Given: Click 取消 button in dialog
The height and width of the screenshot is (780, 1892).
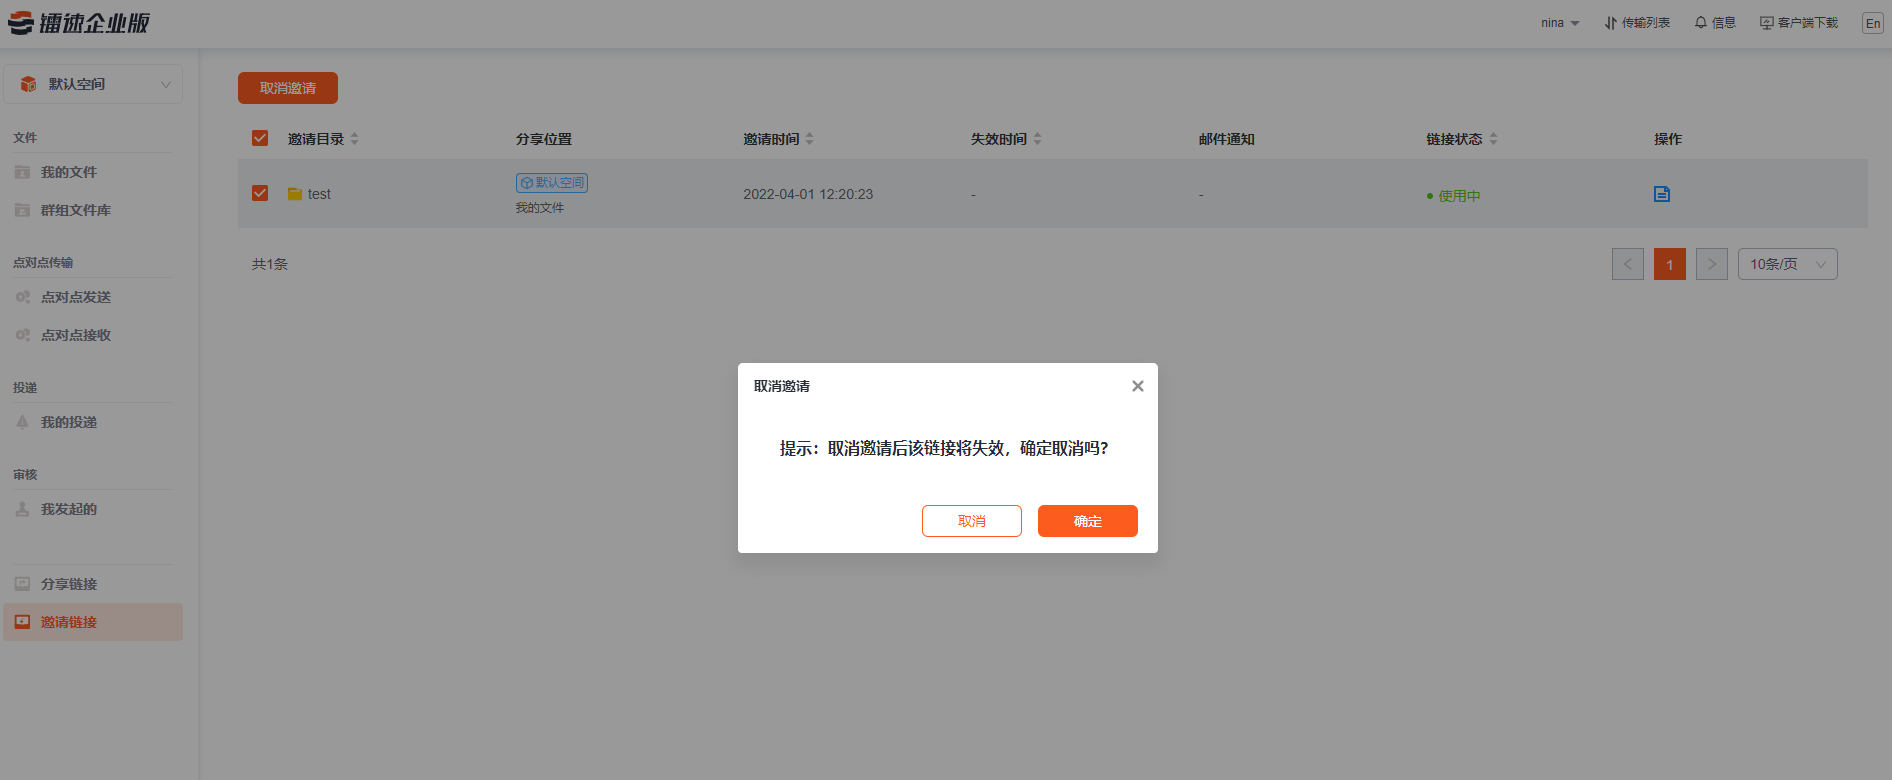Looking at the screenshot, I should pyautogui.click(x=971, y=521).
